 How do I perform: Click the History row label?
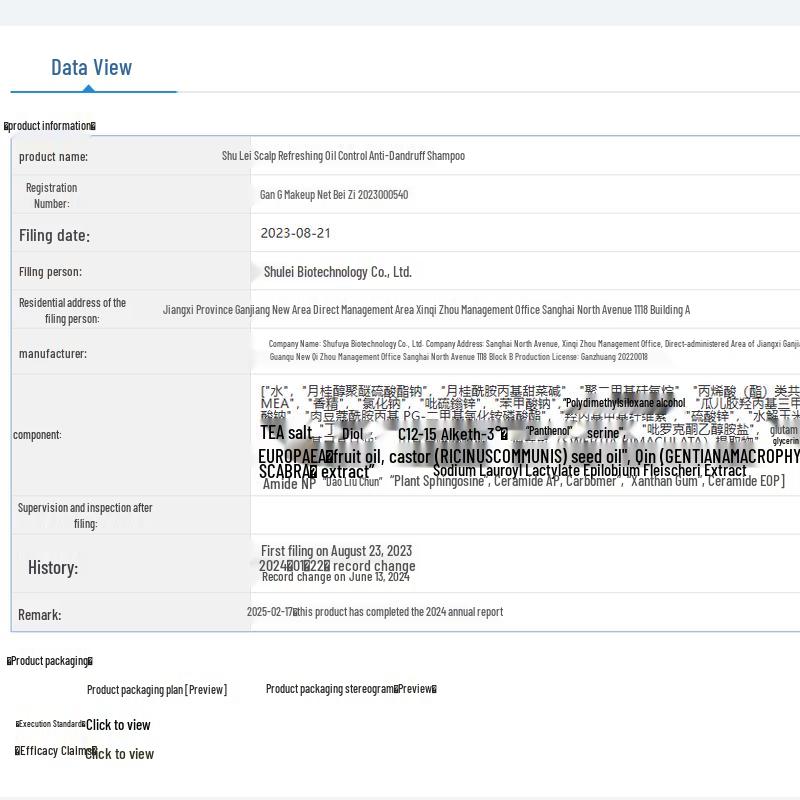click(x=53, y=567)
